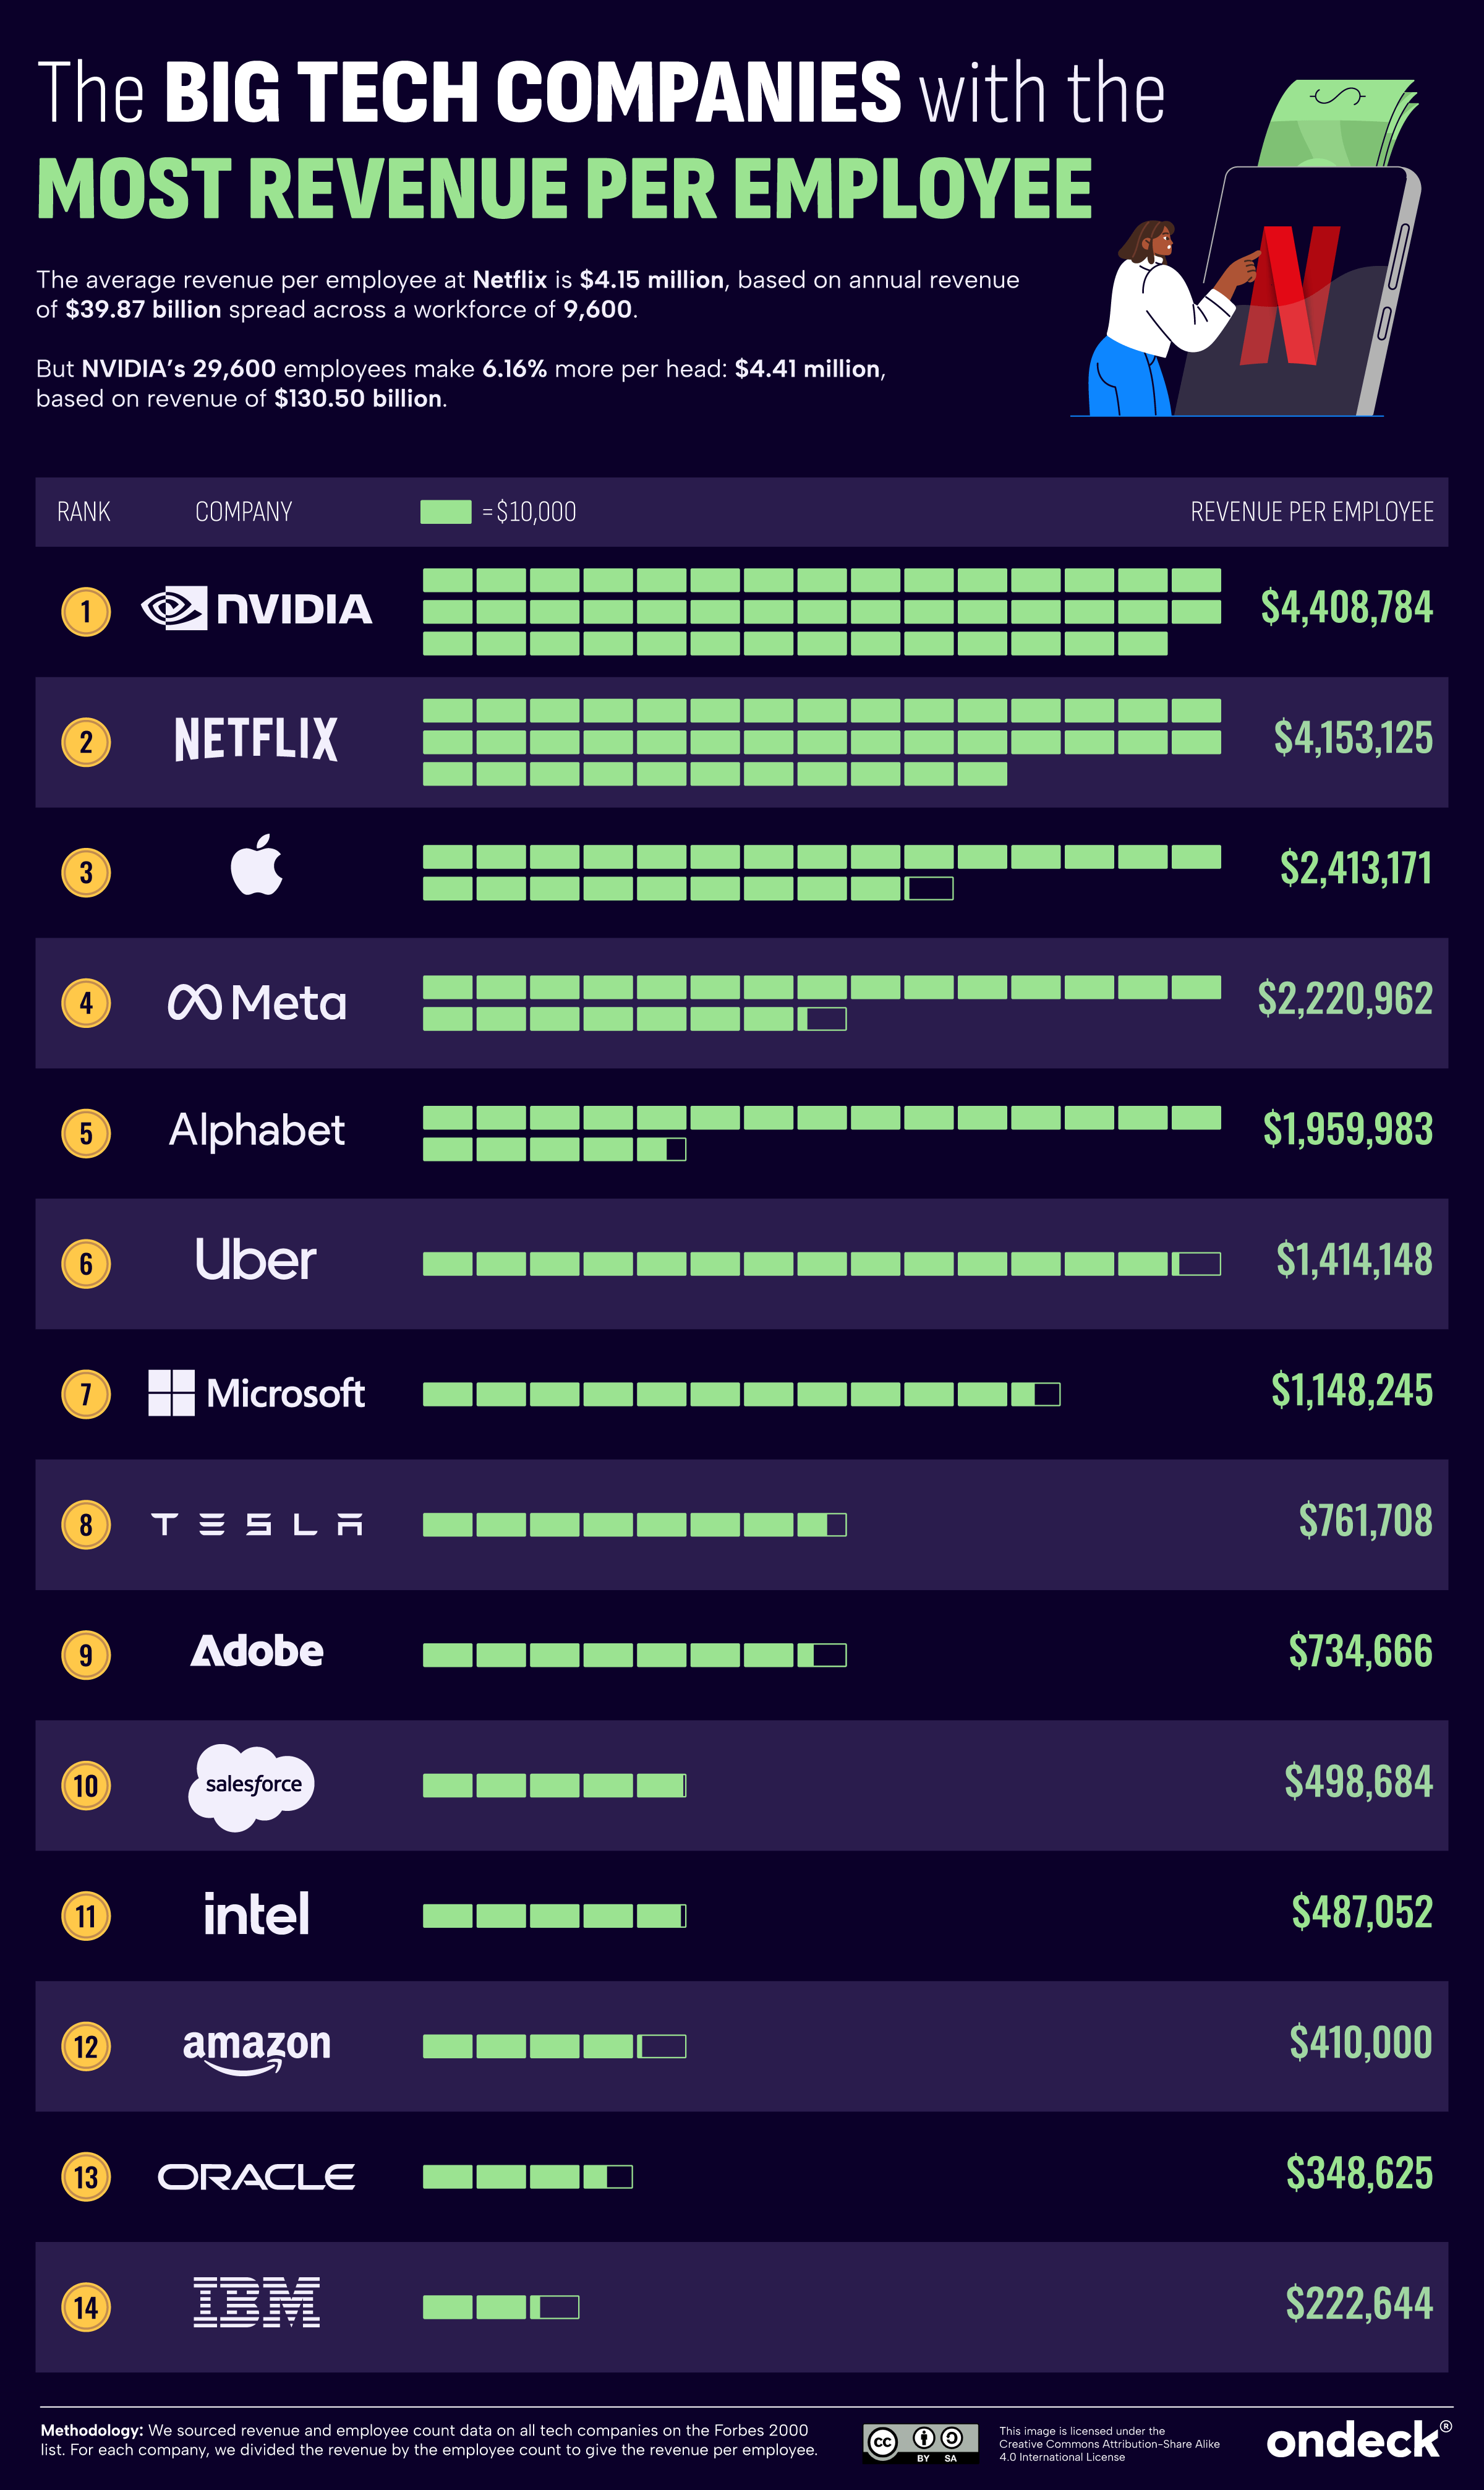The image size is (1484, 2490).
Task: Click the Intel logo
Action: pos(256,1914)
